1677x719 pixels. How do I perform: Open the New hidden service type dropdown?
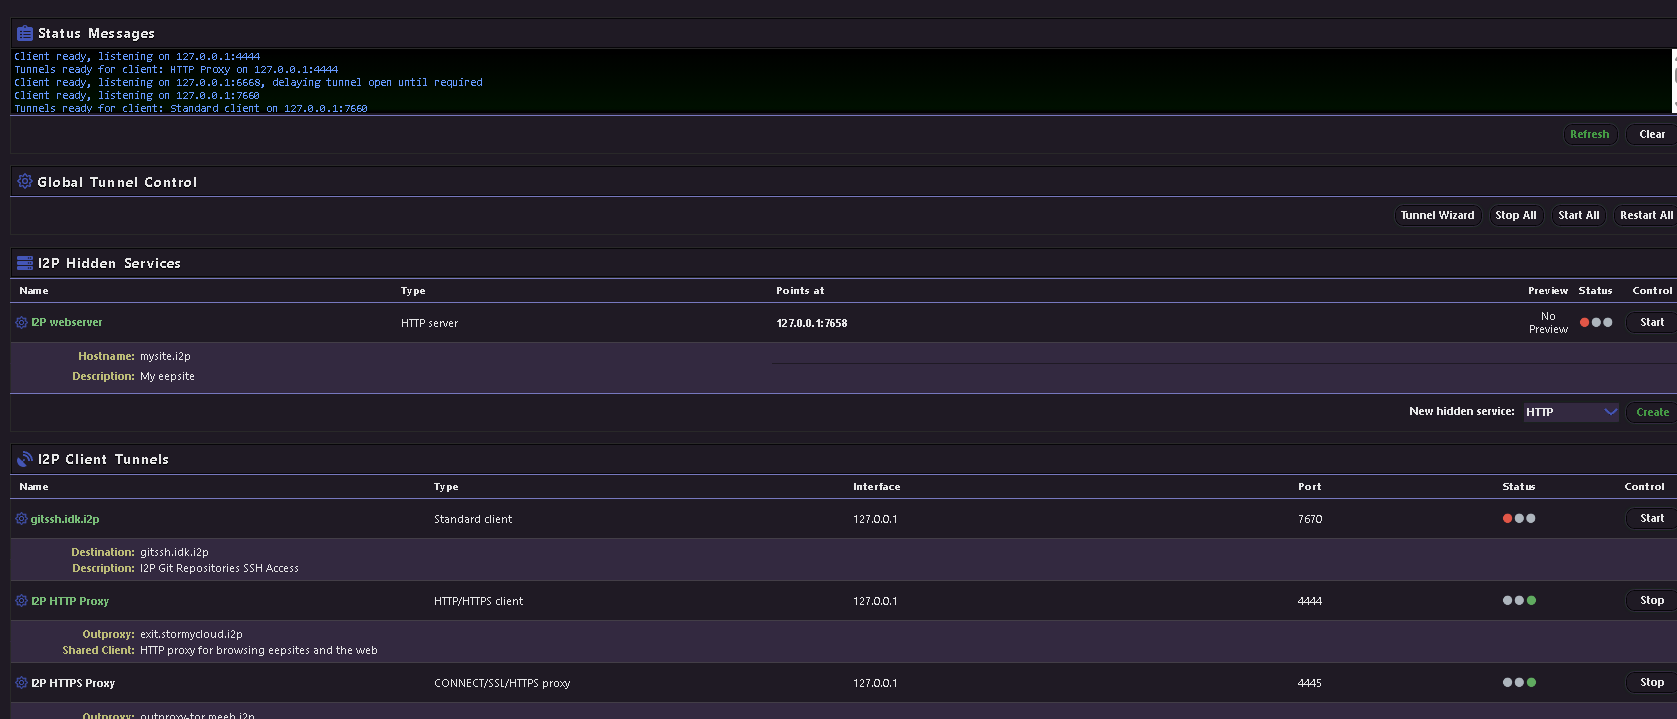[1570, 412]
